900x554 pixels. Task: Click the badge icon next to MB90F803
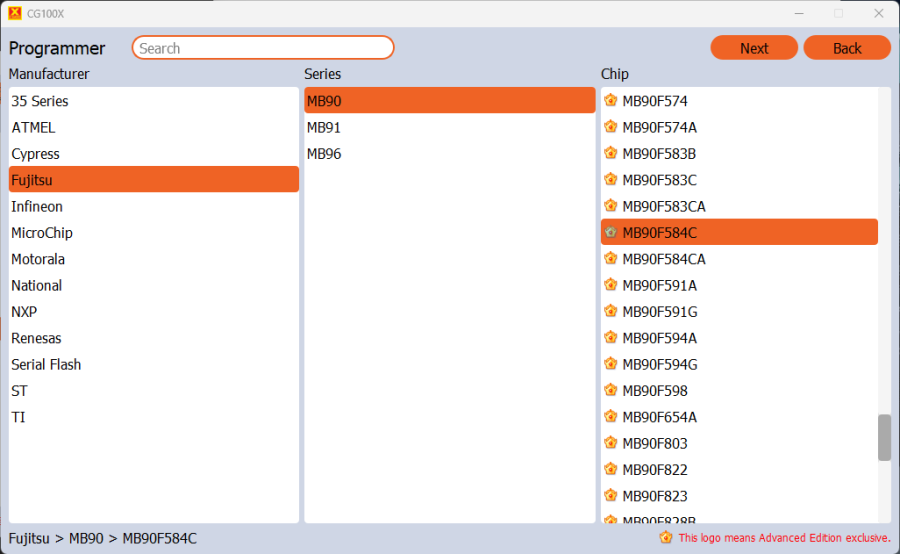[610, 443]
